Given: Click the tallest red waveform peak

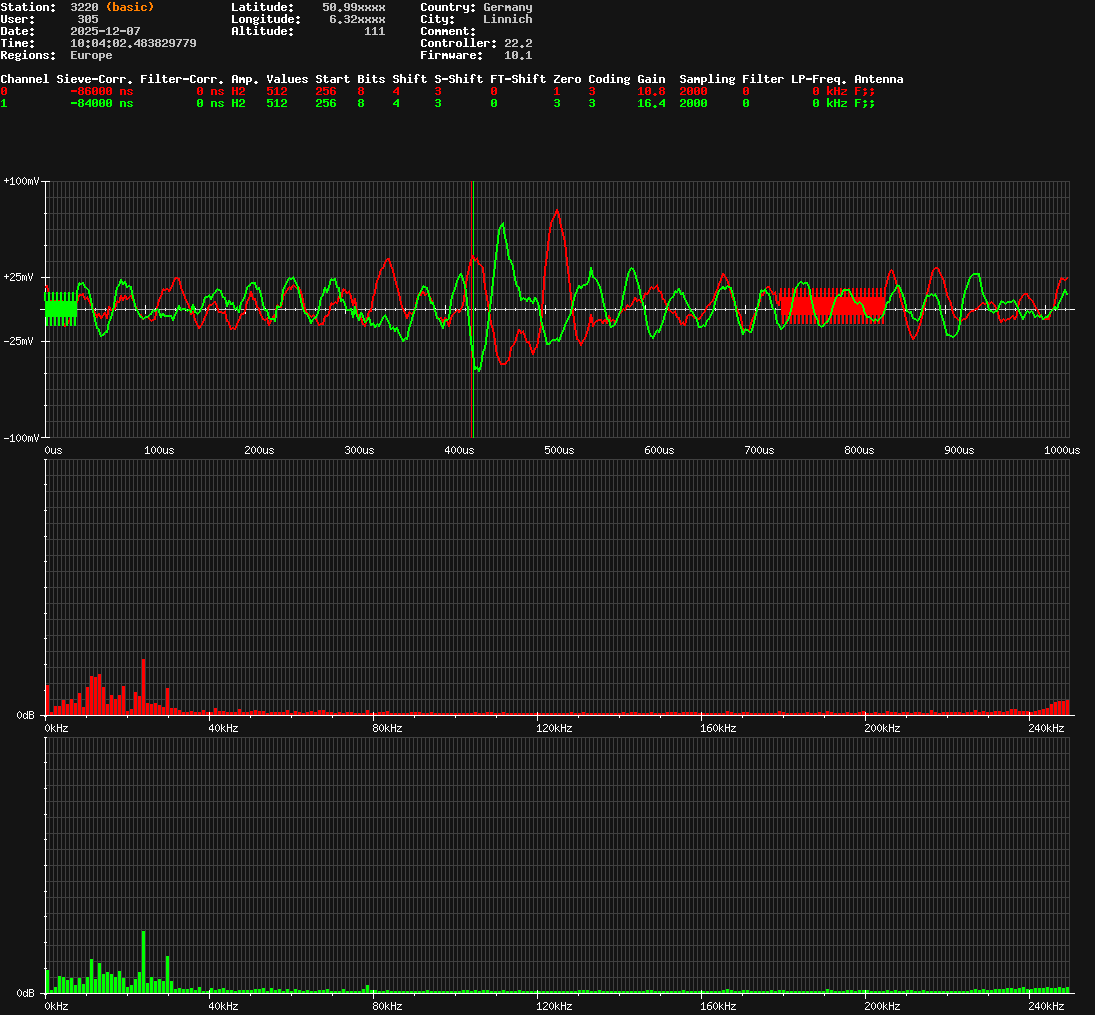Looking at the screenshot, I should click(557, 212).
